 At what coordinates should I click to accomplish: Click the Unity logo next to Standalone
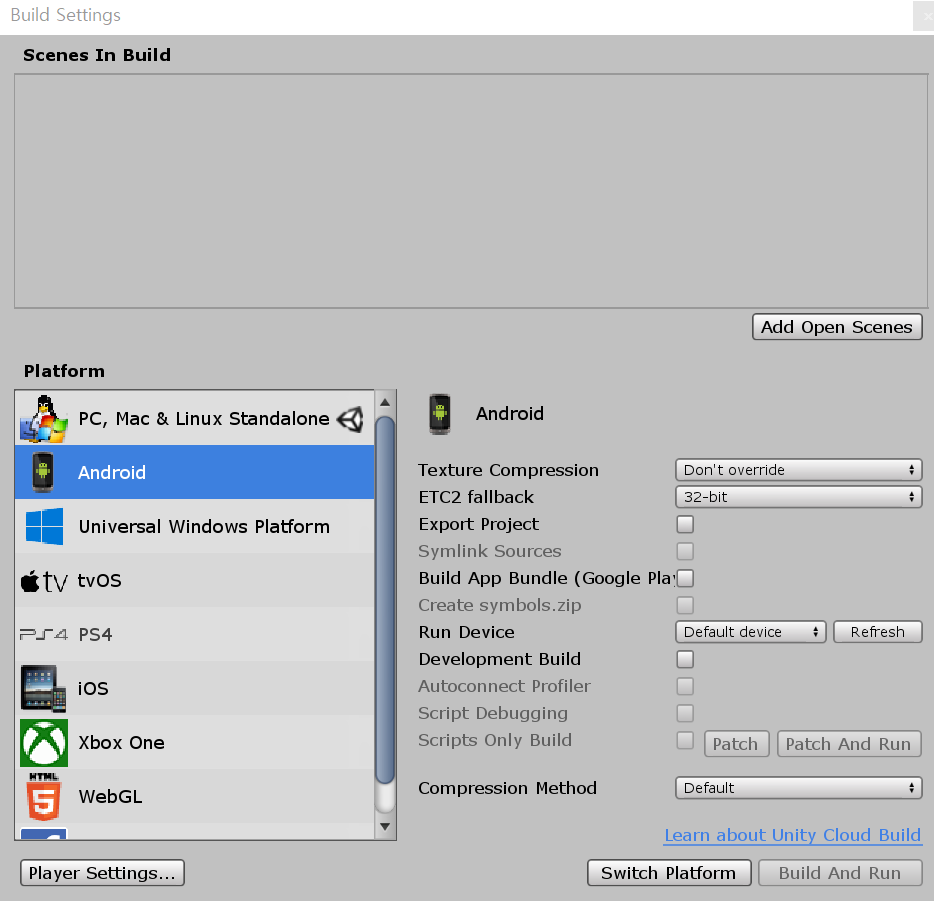point(350,419)
